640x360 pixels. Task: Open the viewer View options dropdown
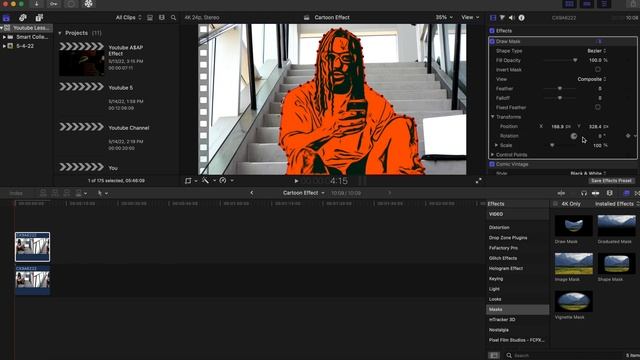(470, 18)
